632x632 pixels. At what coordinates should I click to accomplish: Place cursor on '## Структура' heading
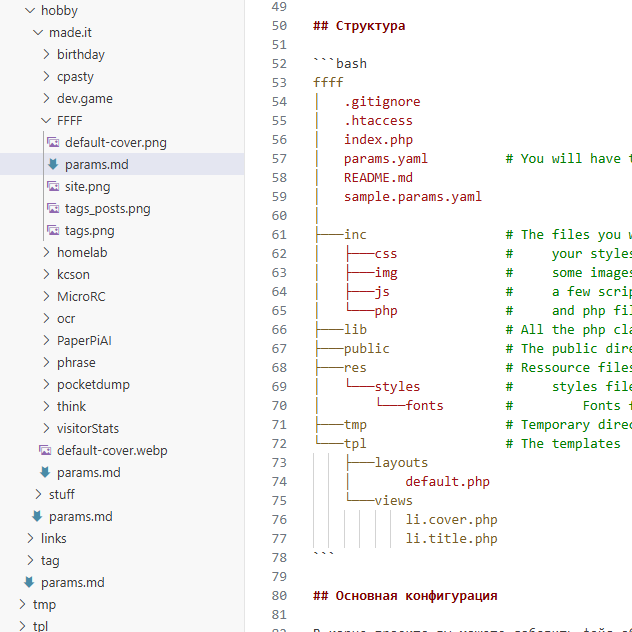(x=359, y=26)
